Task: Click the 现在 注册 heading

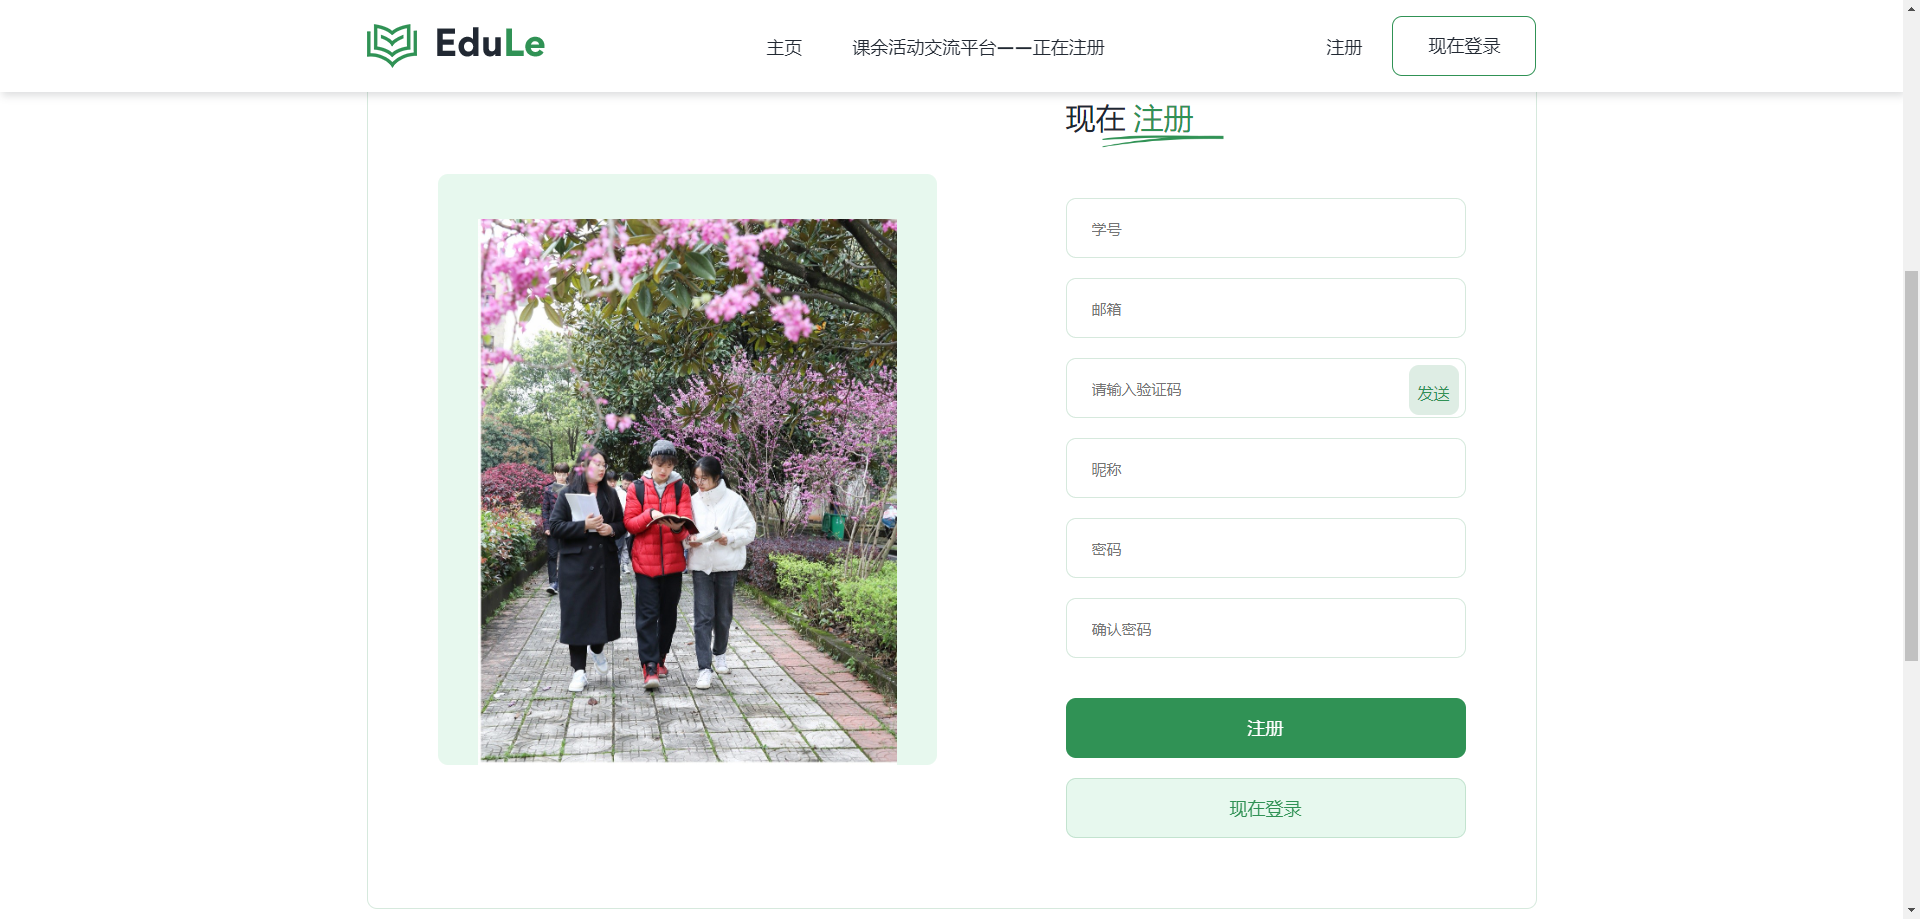Action: click(x=1130, y=119)
